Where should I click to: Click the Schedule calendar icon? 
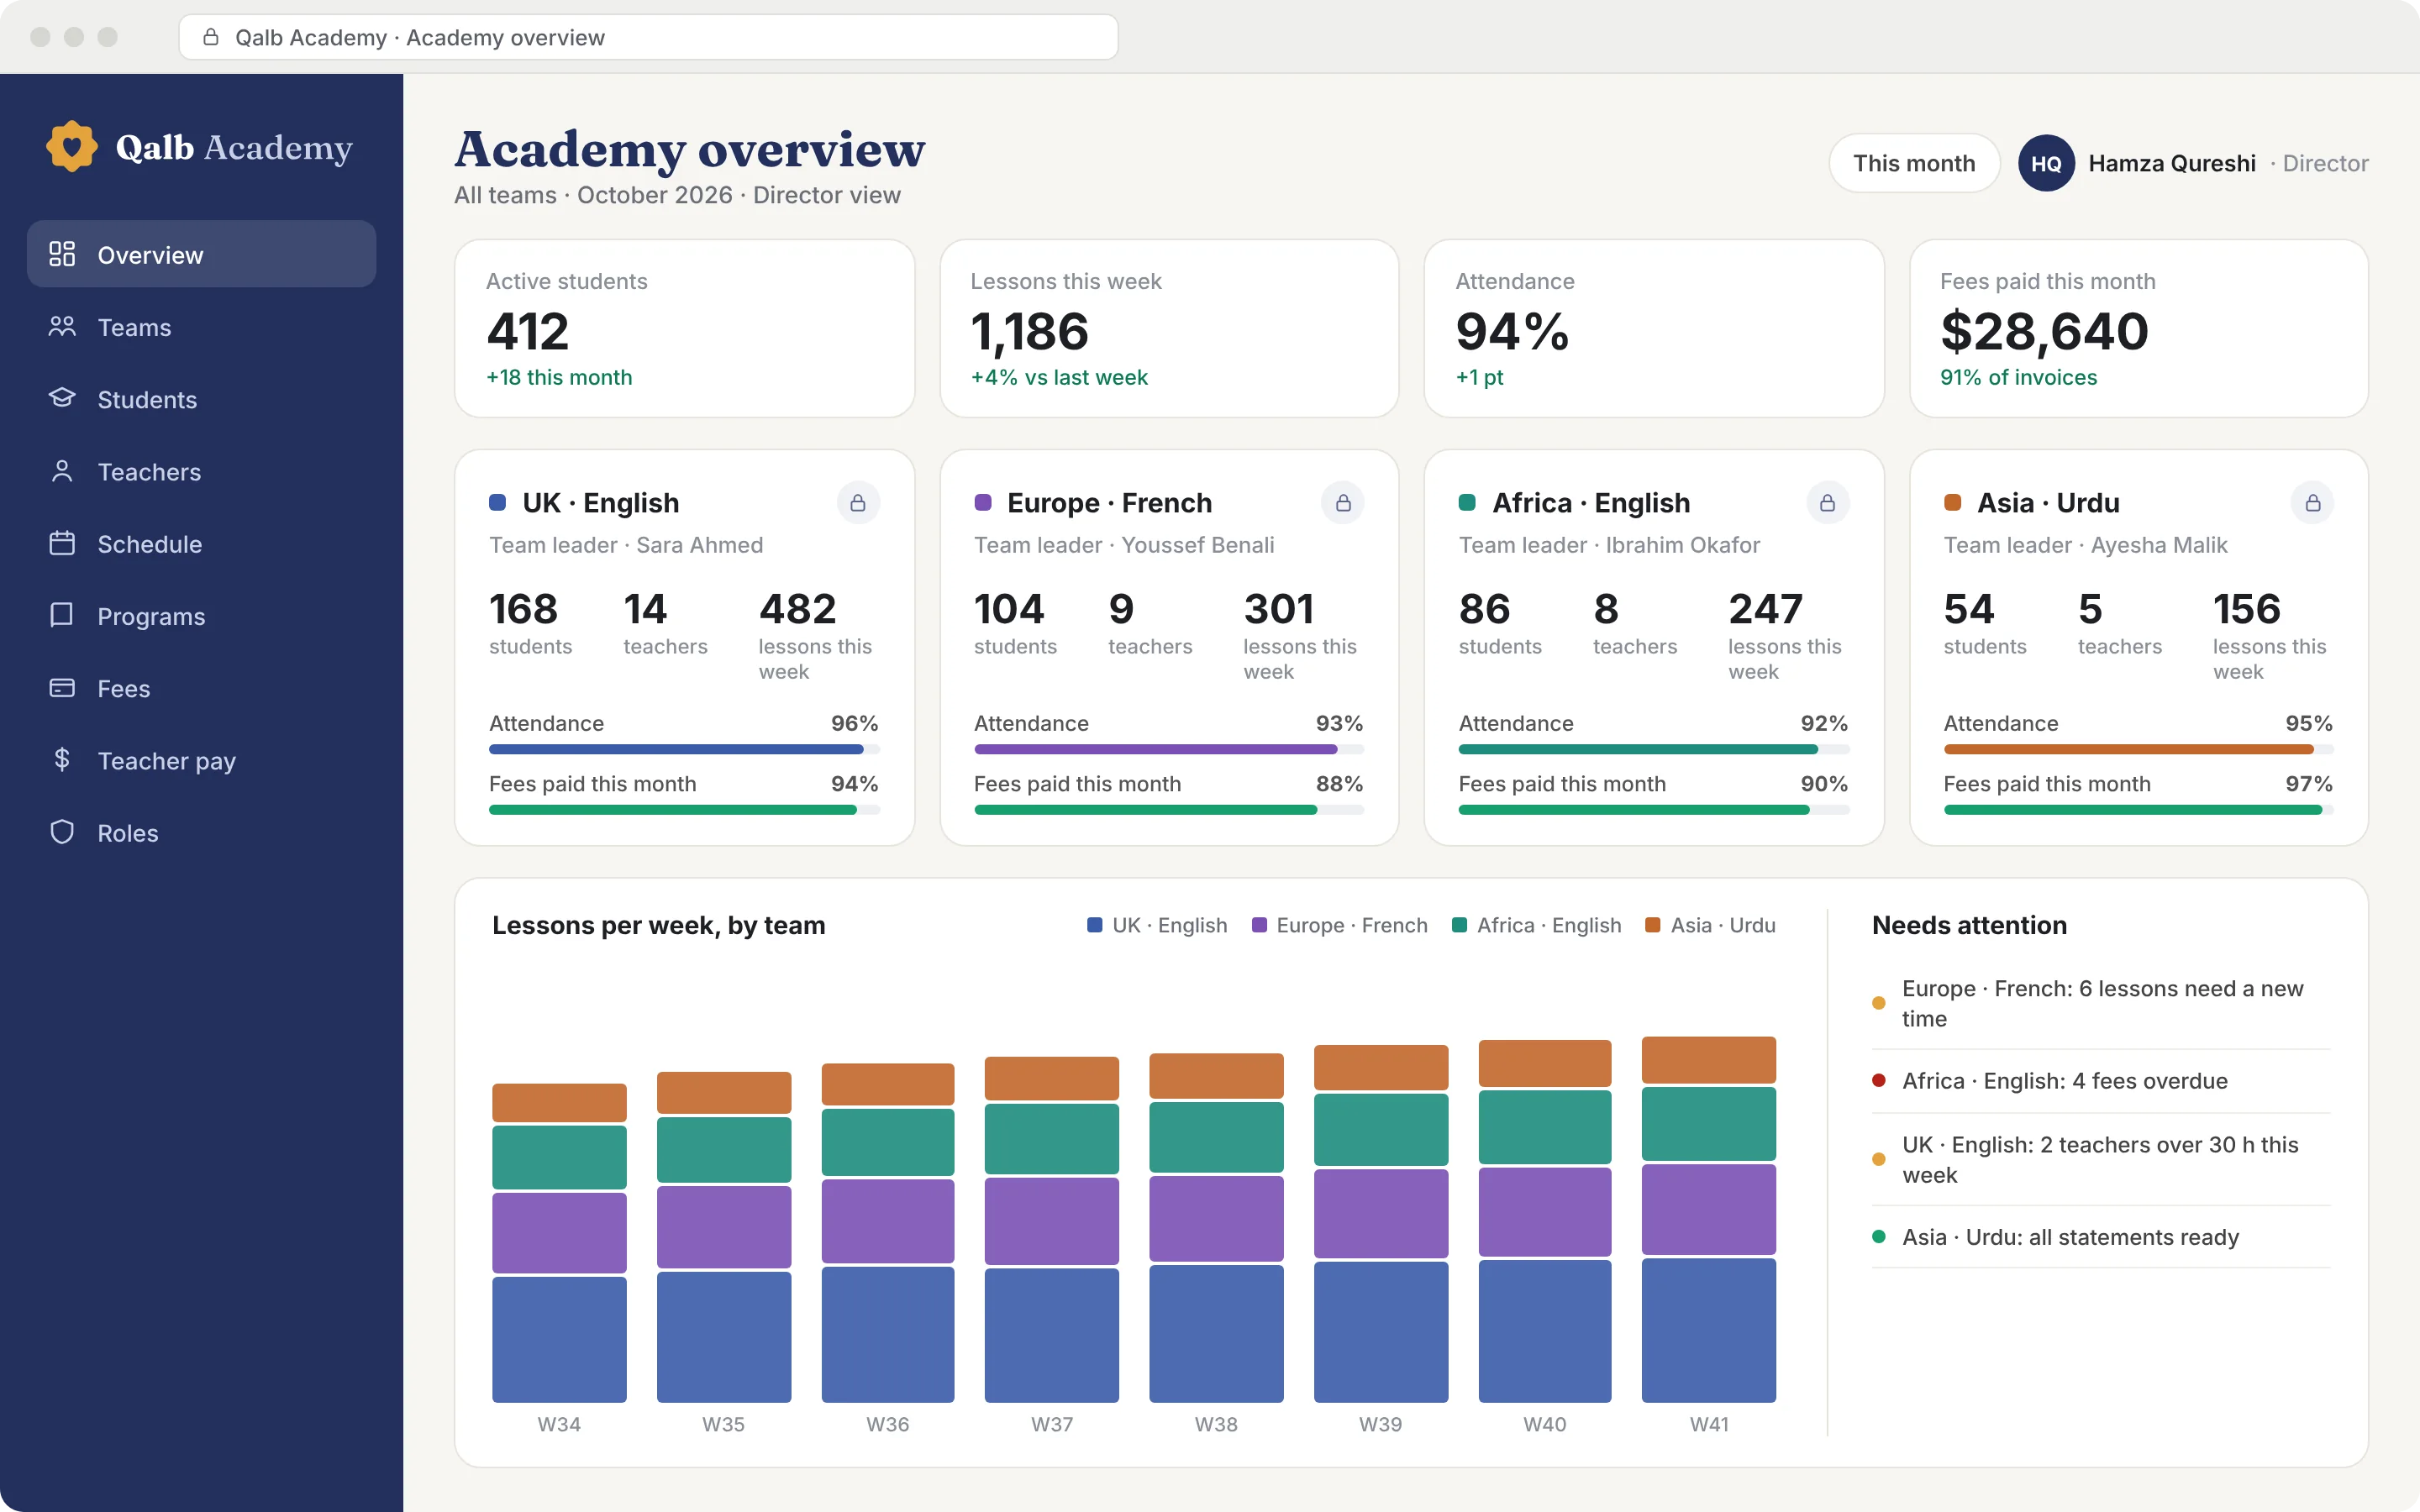tap(62, 543)
